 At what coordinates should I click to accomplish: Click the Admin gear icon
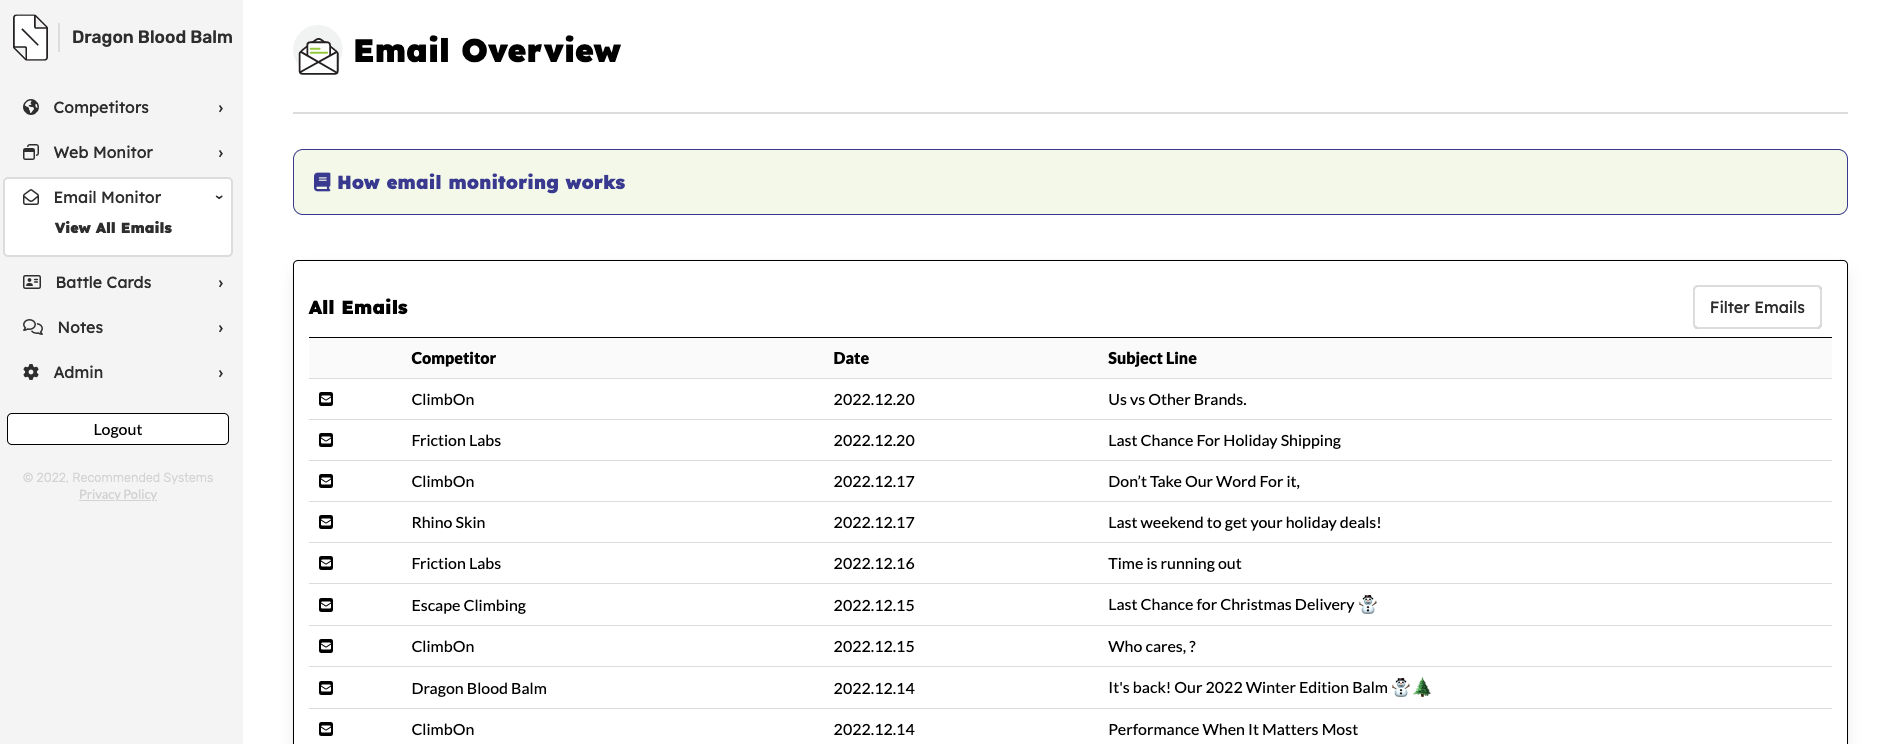pyautogui.click(x=31, y=372)
